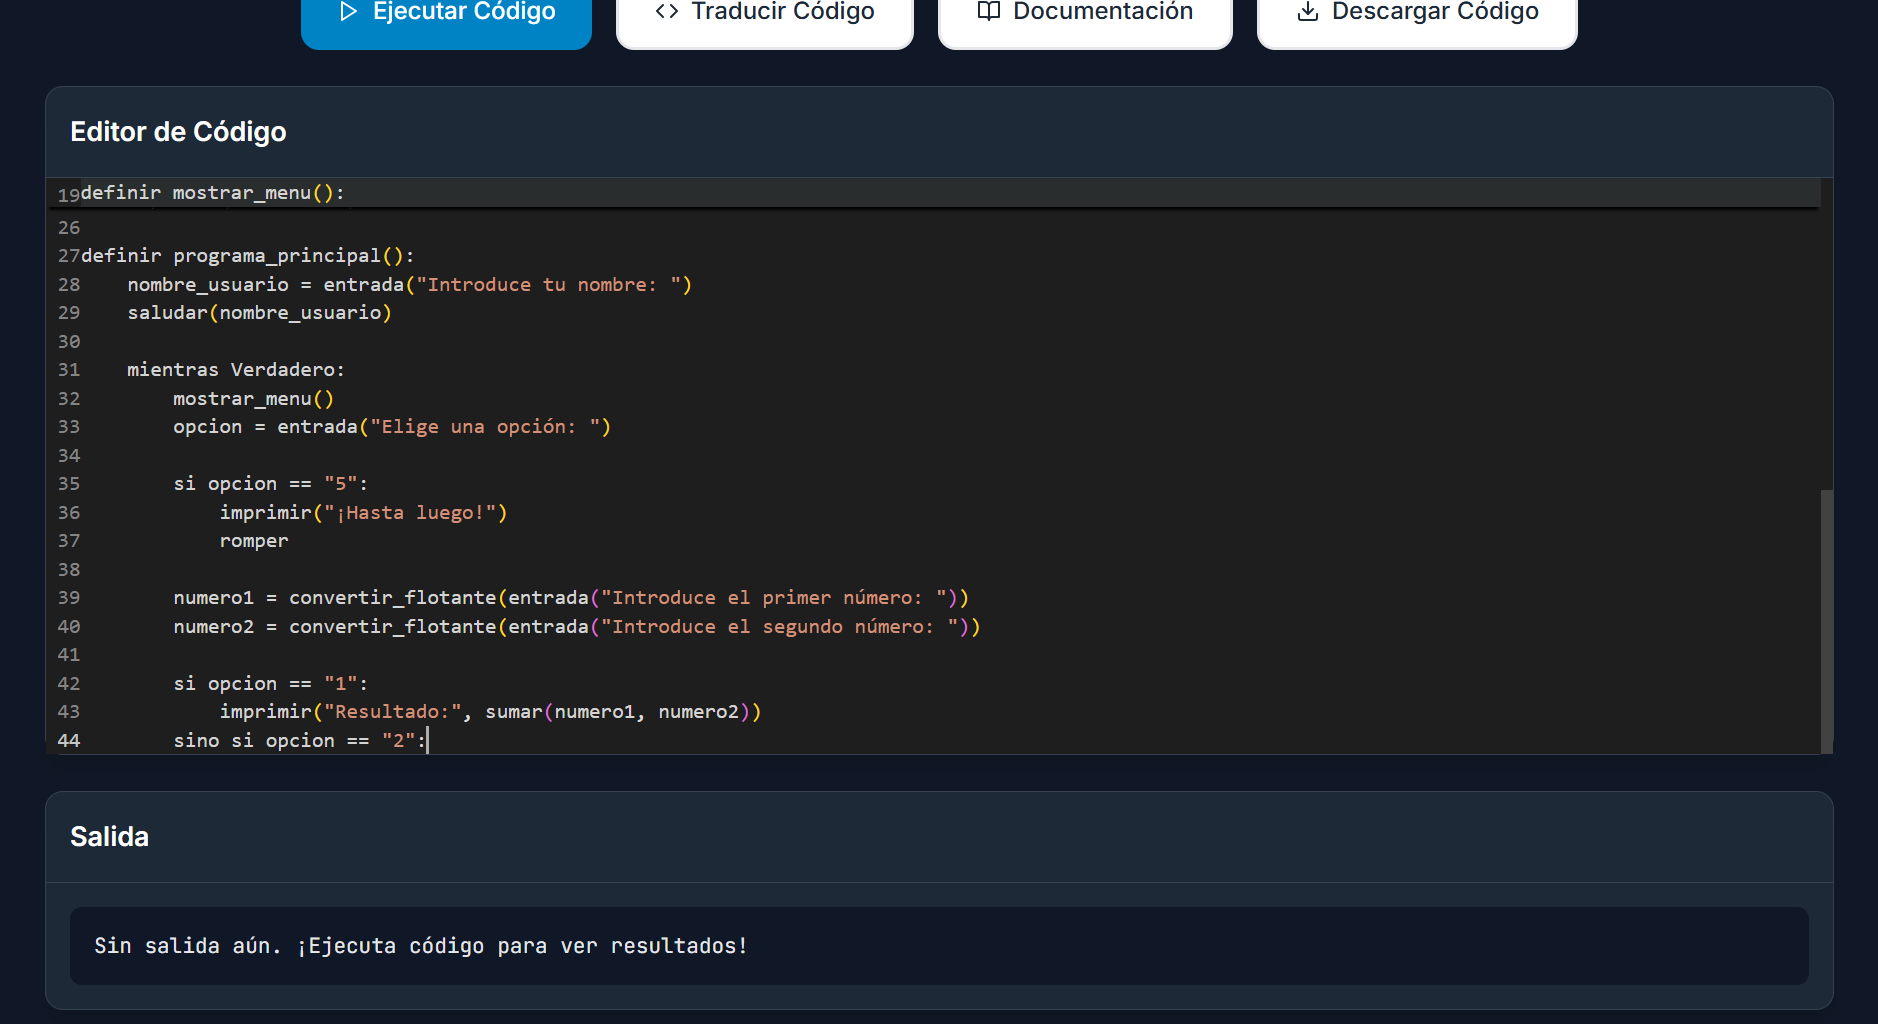Image resolution: width=1878 pixels, height=1024 pixels.
Task: Click line number 44 in the gutter
Action: tap(68, 741)
